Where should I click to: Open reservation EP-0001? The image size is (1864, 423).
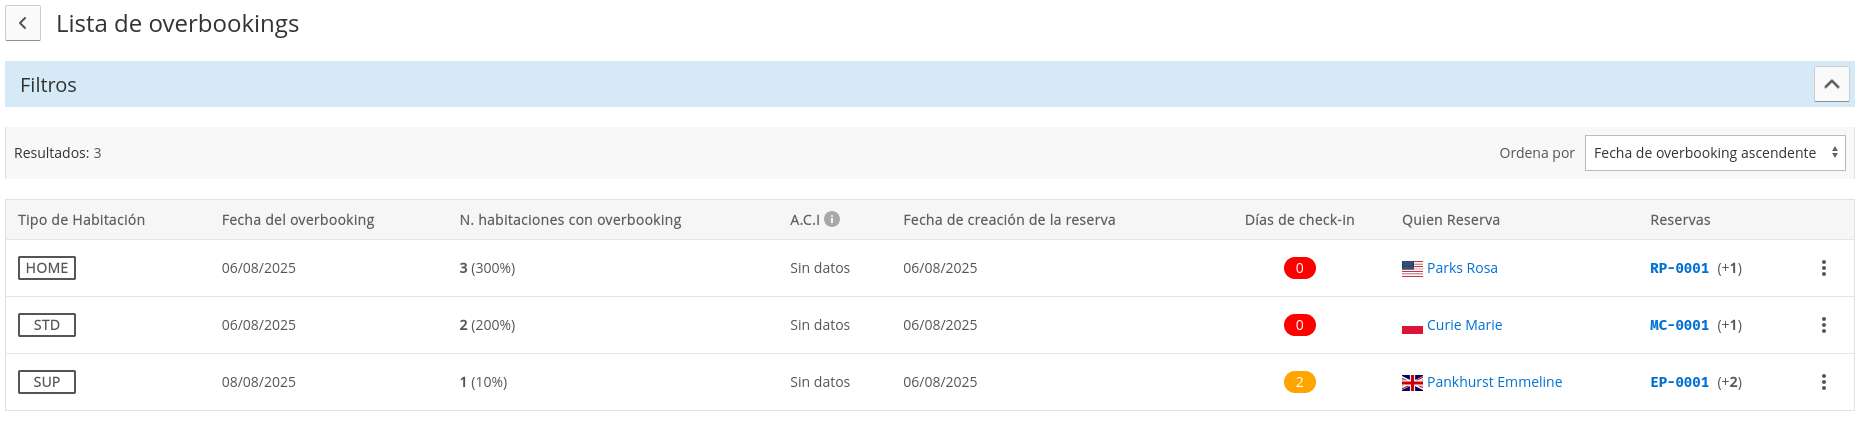coord(1679,382)
